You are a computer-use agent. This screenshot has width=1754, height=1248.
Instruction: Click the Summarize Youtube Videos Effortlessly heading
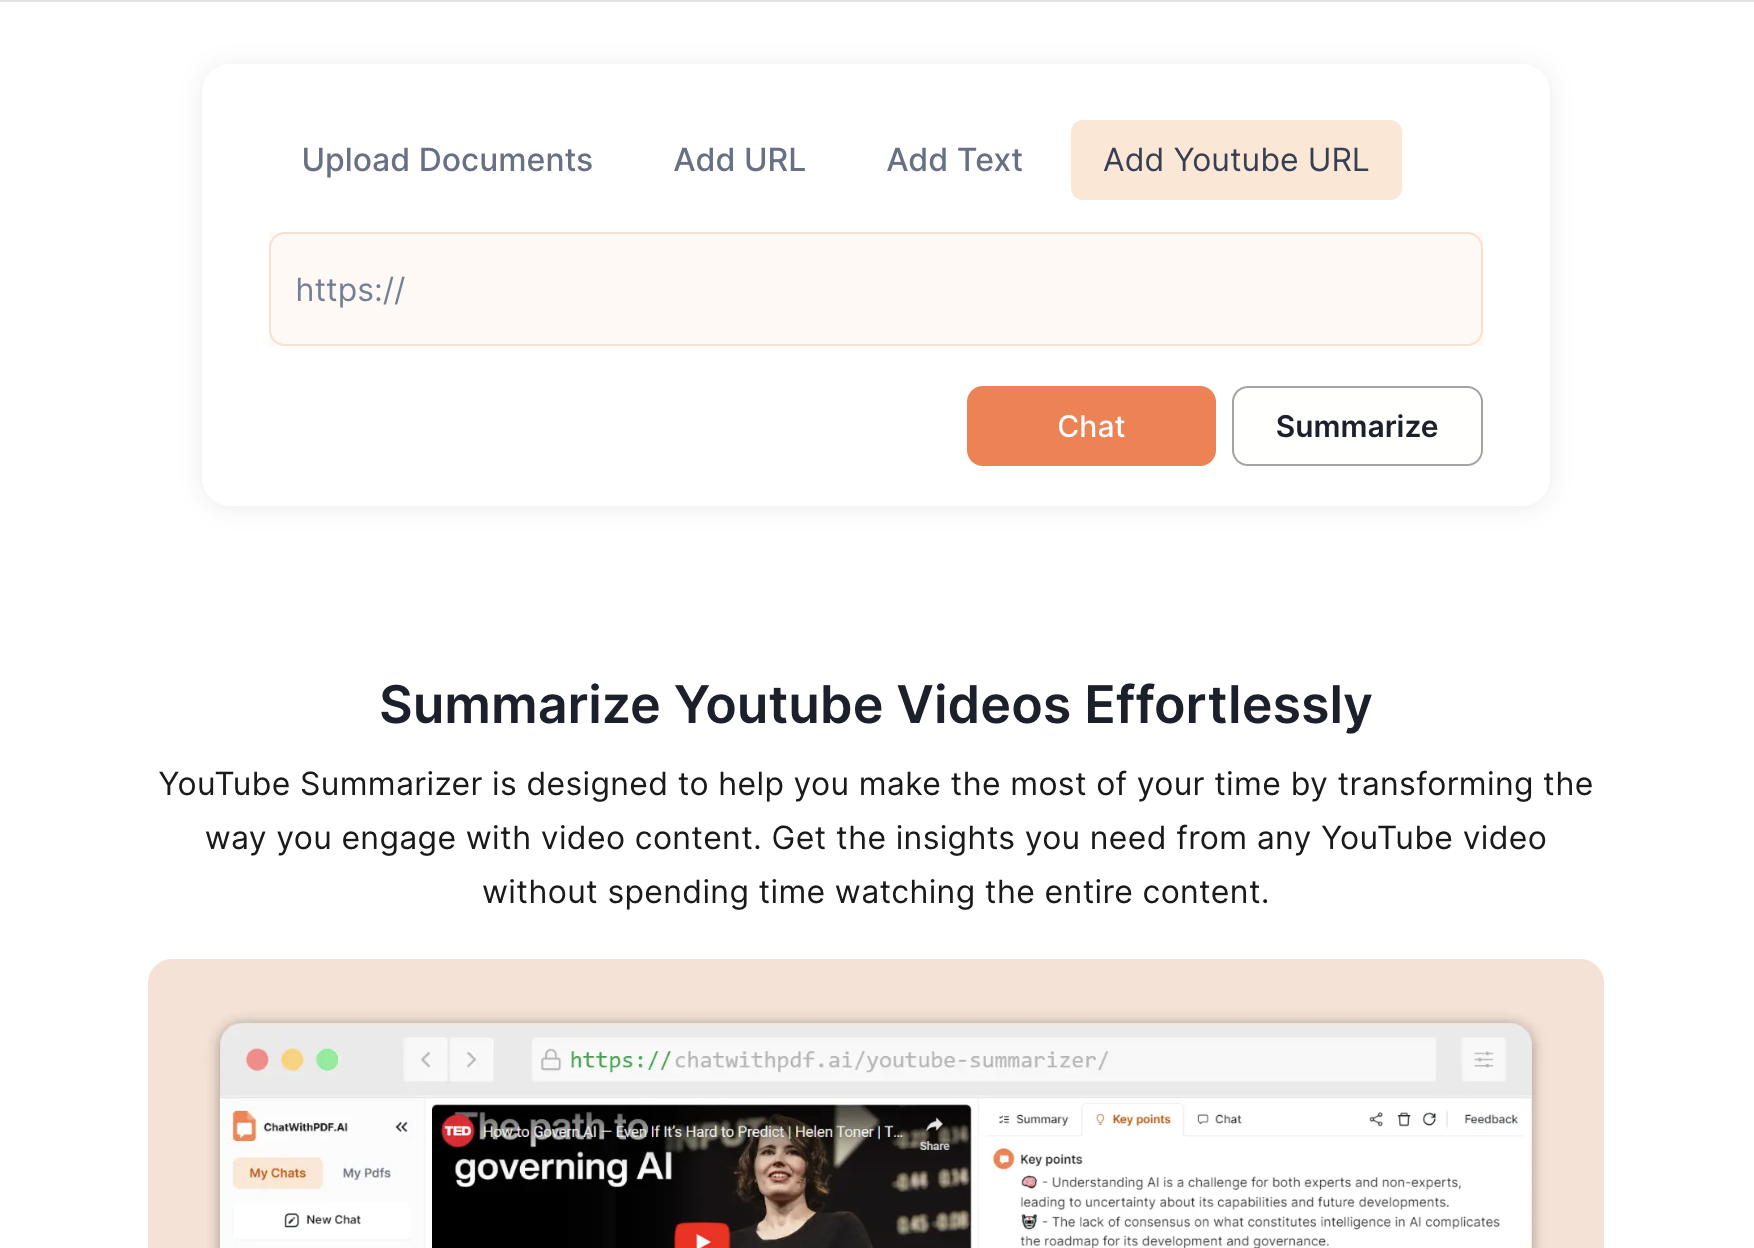(876, 705)
